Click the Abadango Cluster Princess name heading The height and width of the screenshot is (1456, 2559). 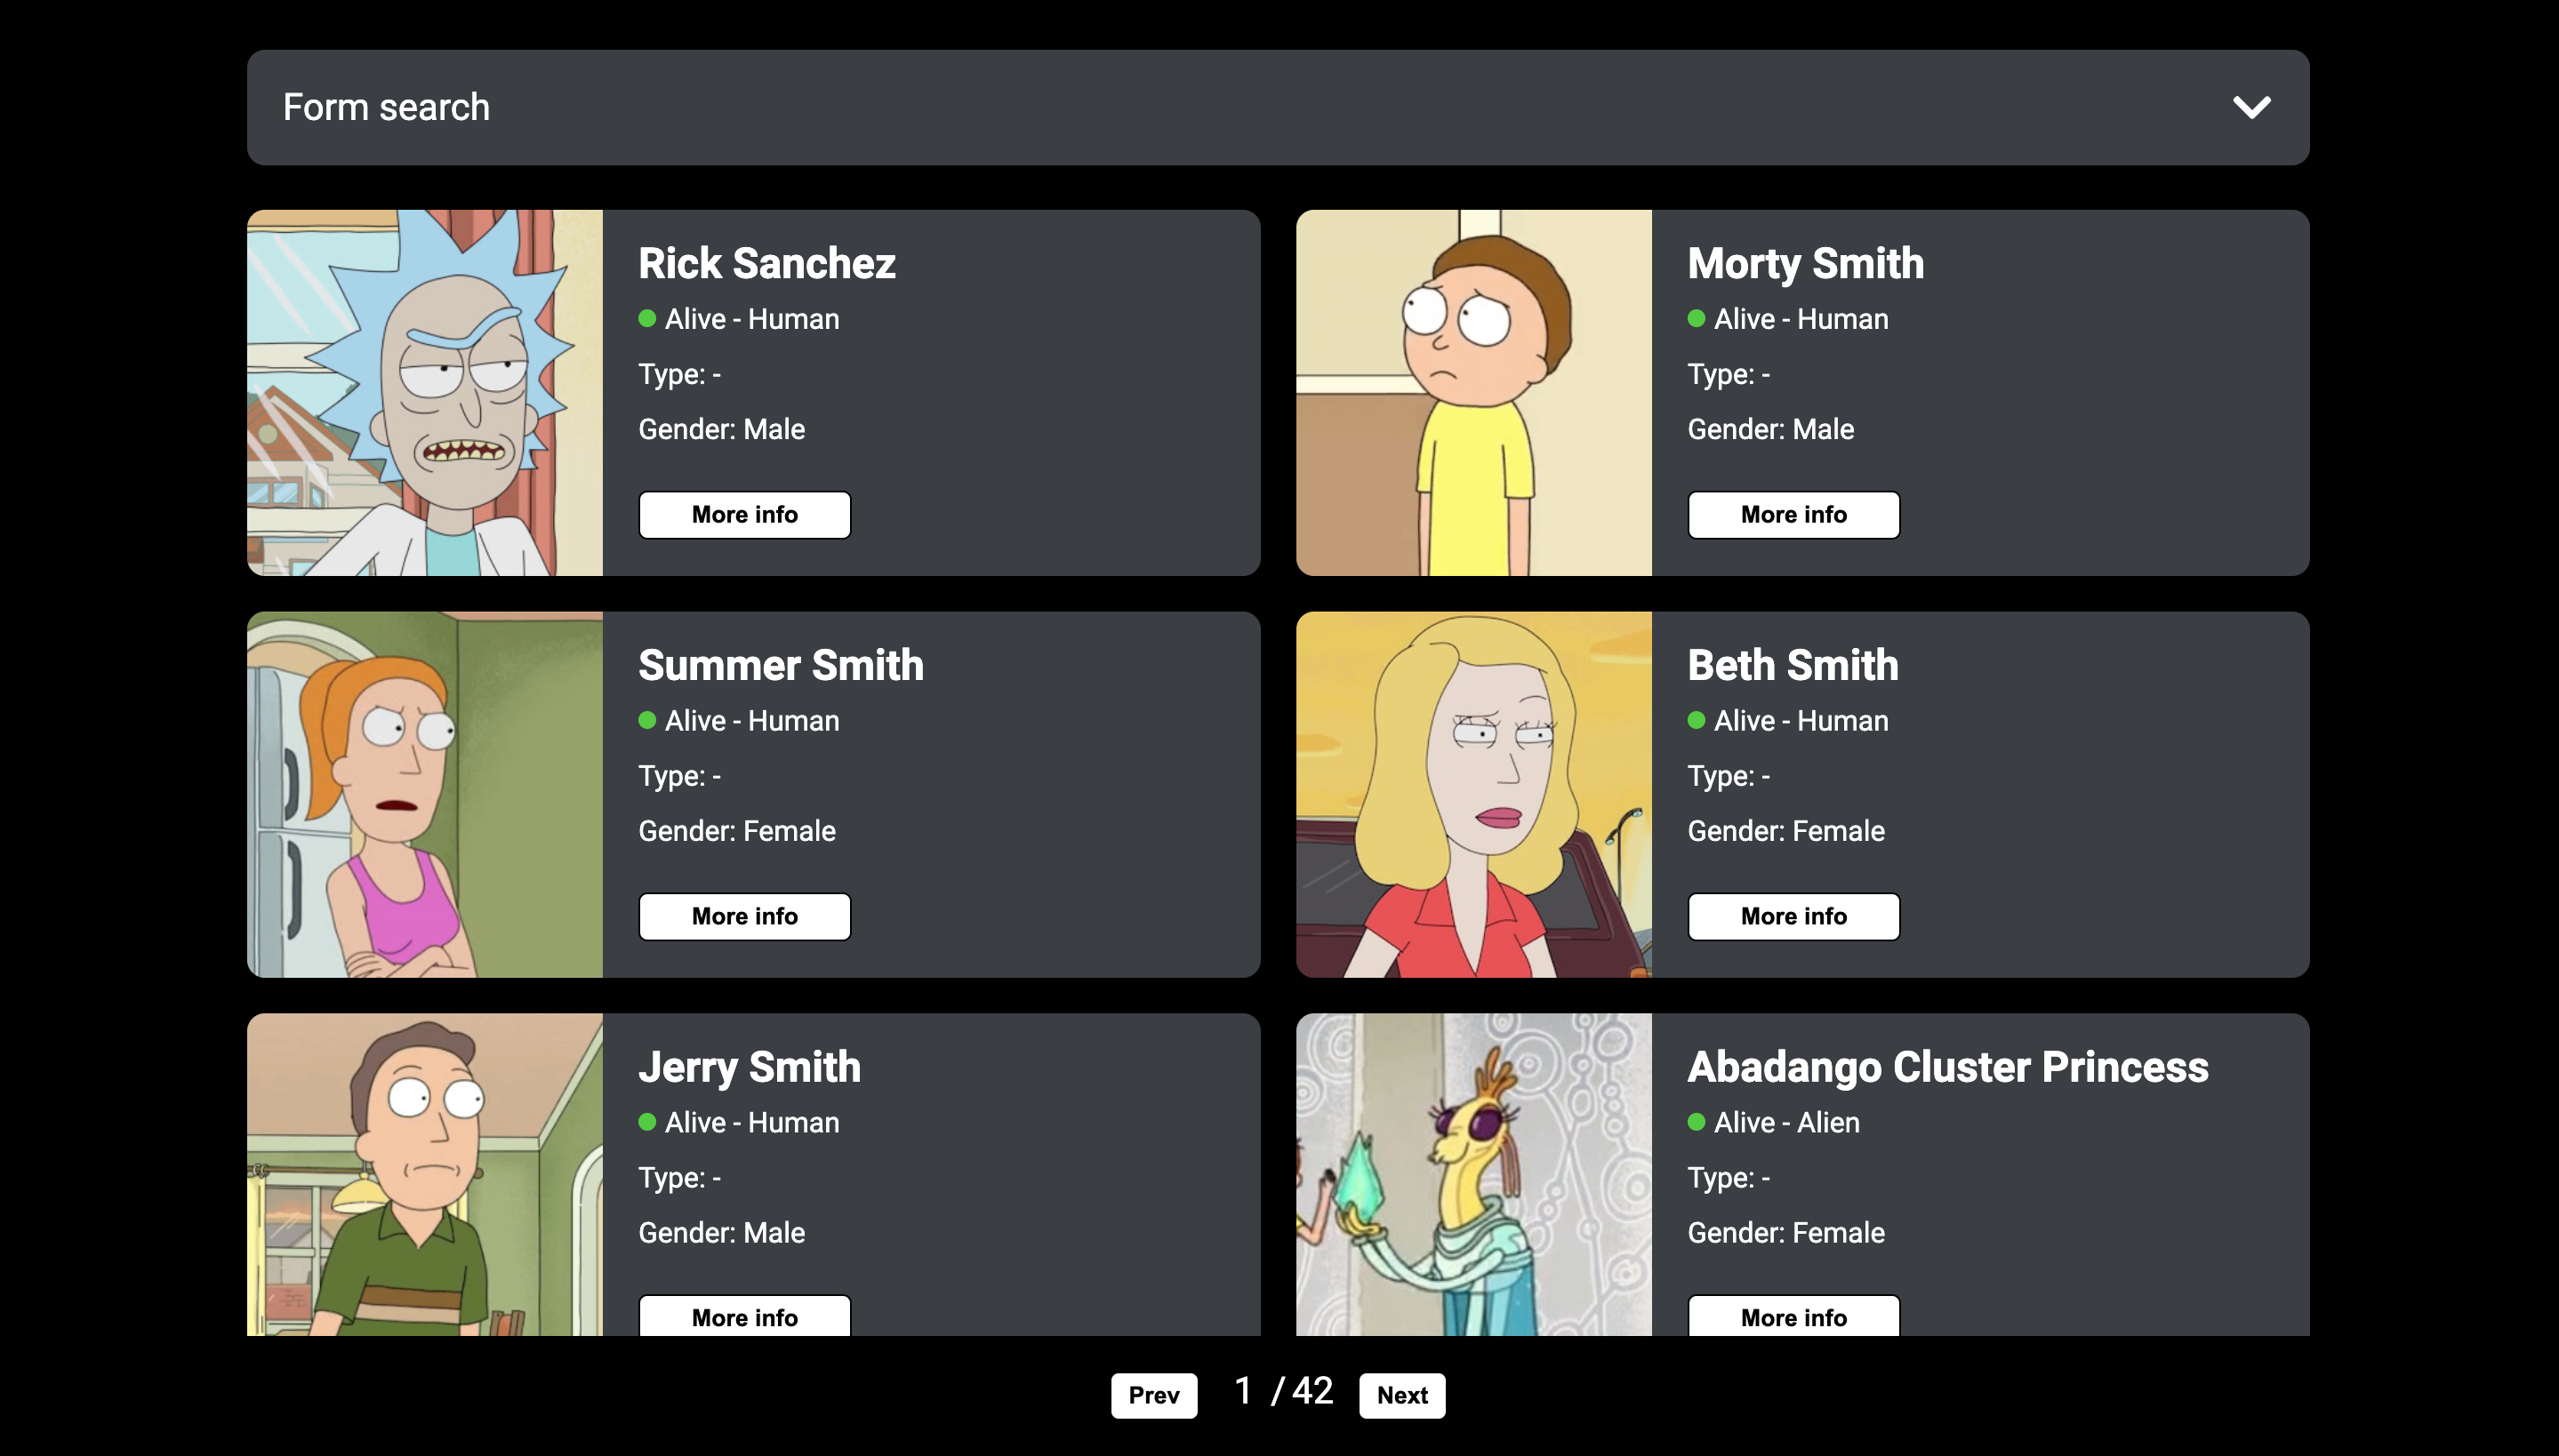1948,1068
